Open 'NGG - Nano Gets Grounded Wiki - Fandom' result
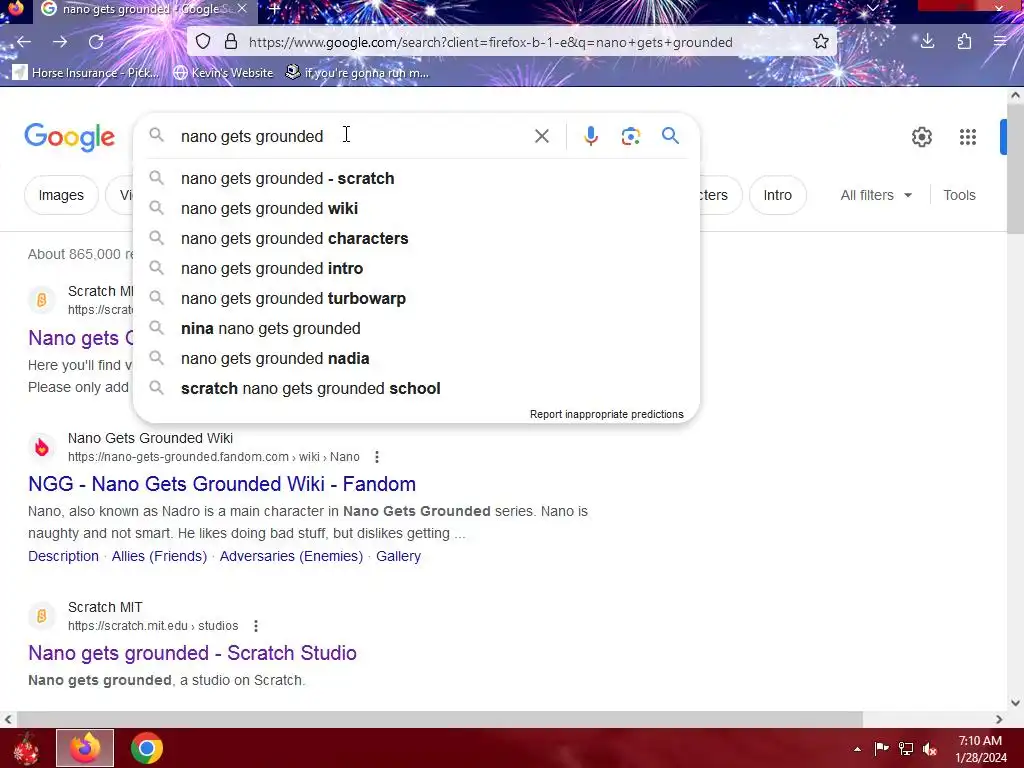 pos(222,484)
